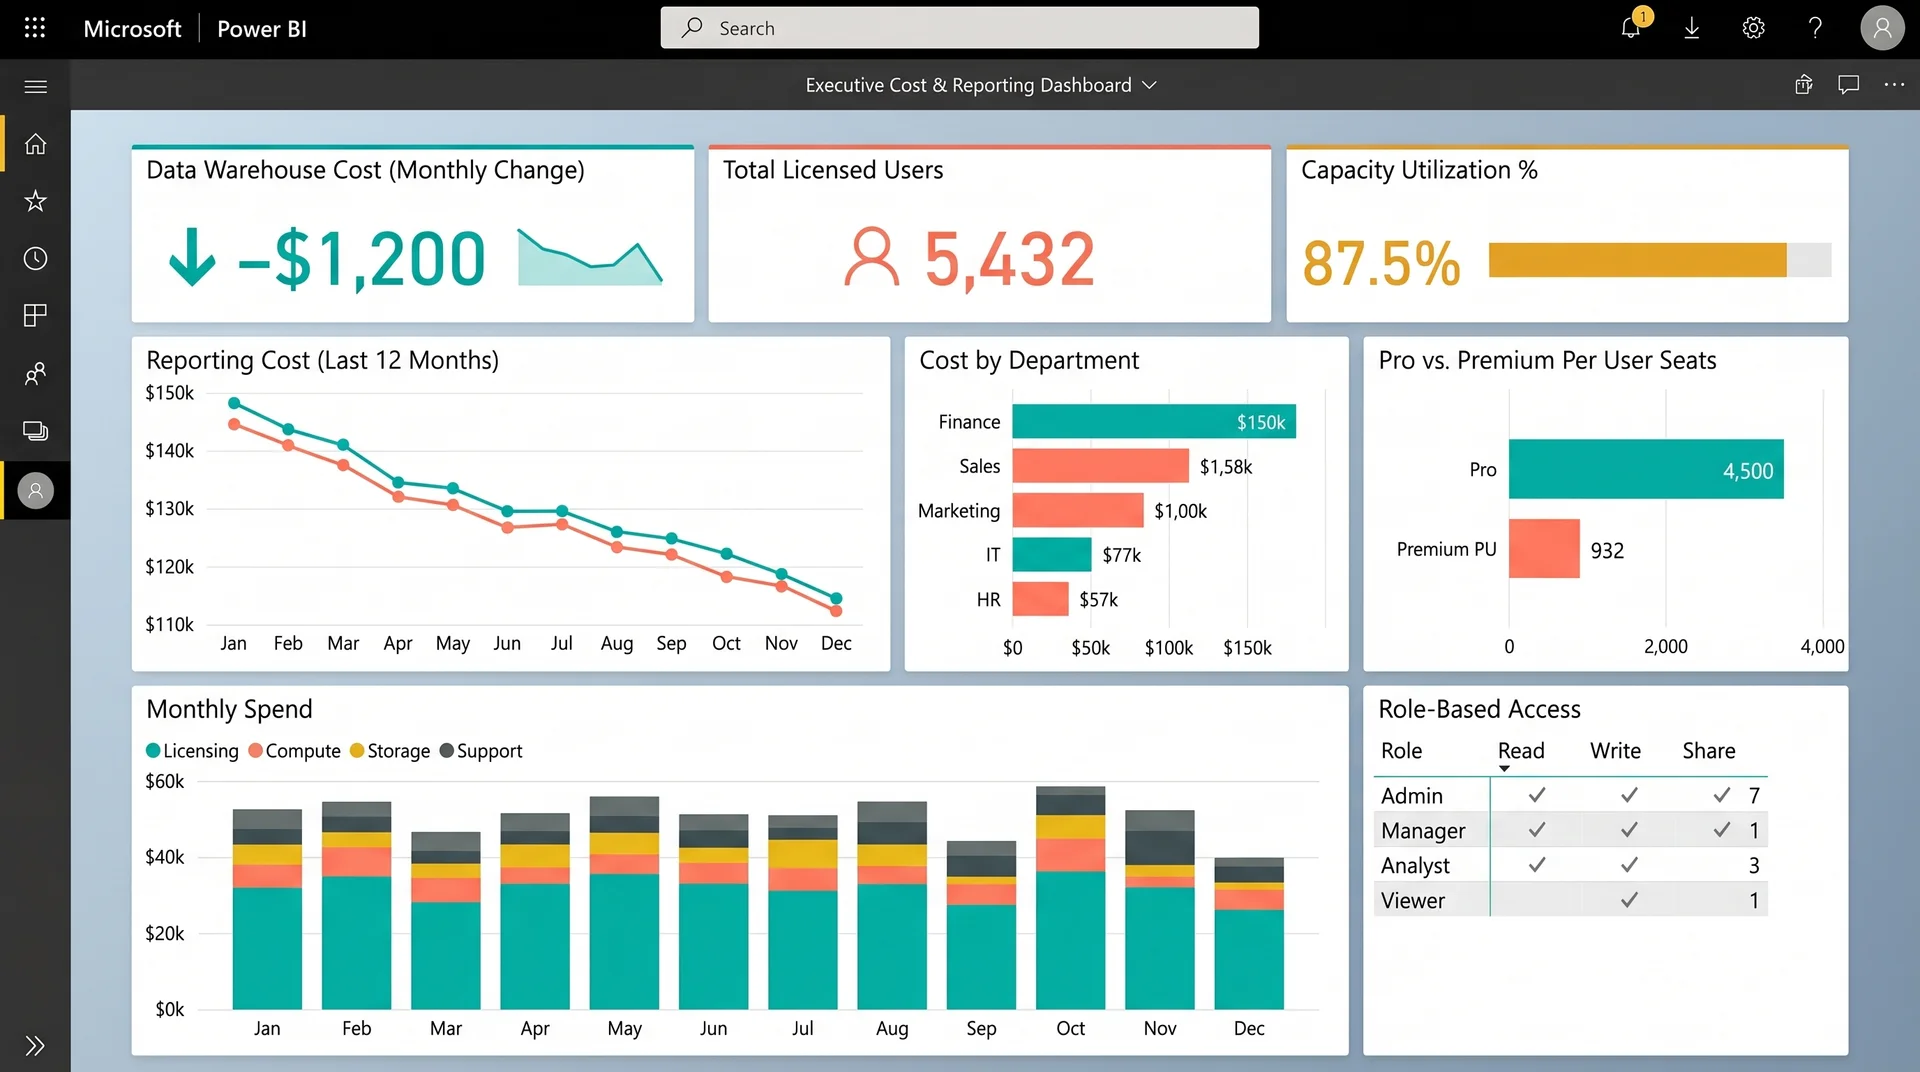Click Manager Write checkmark
This screenshot has width=1920, height=1072.
pos(1629,830)
